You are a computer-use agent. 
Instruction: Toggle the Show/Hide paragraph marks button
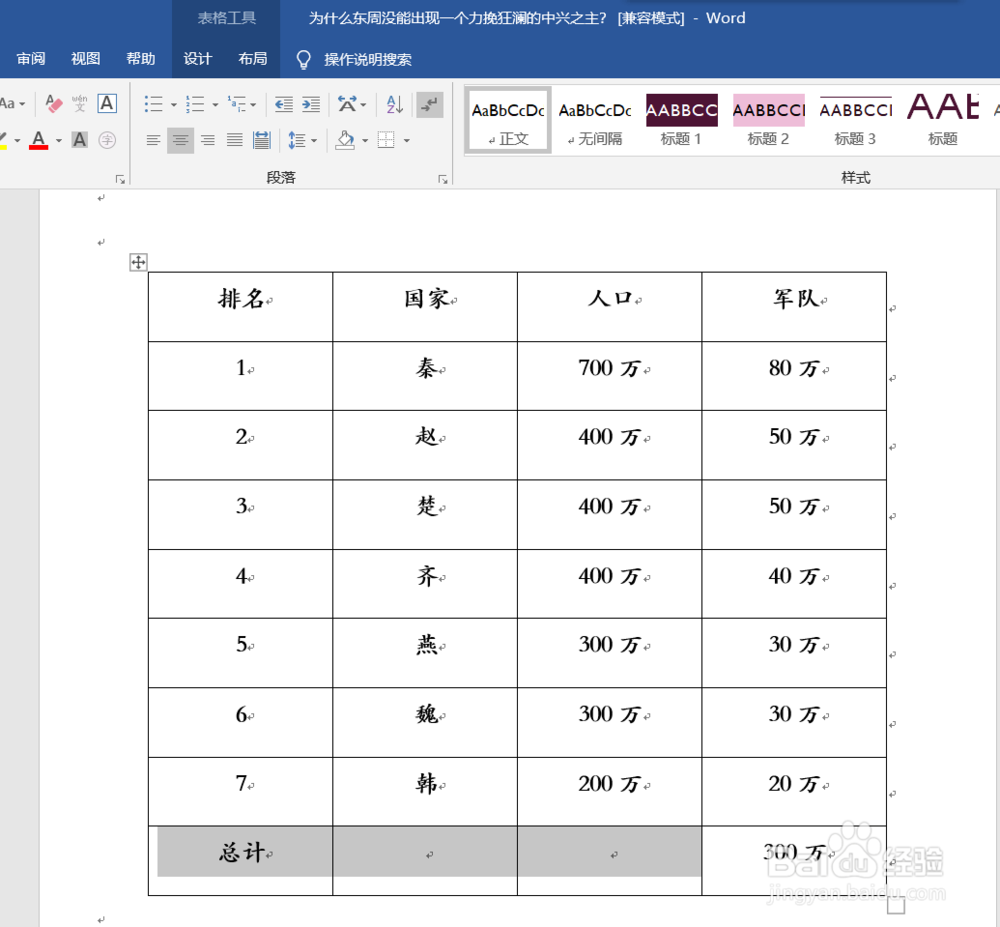pos(430,104)
